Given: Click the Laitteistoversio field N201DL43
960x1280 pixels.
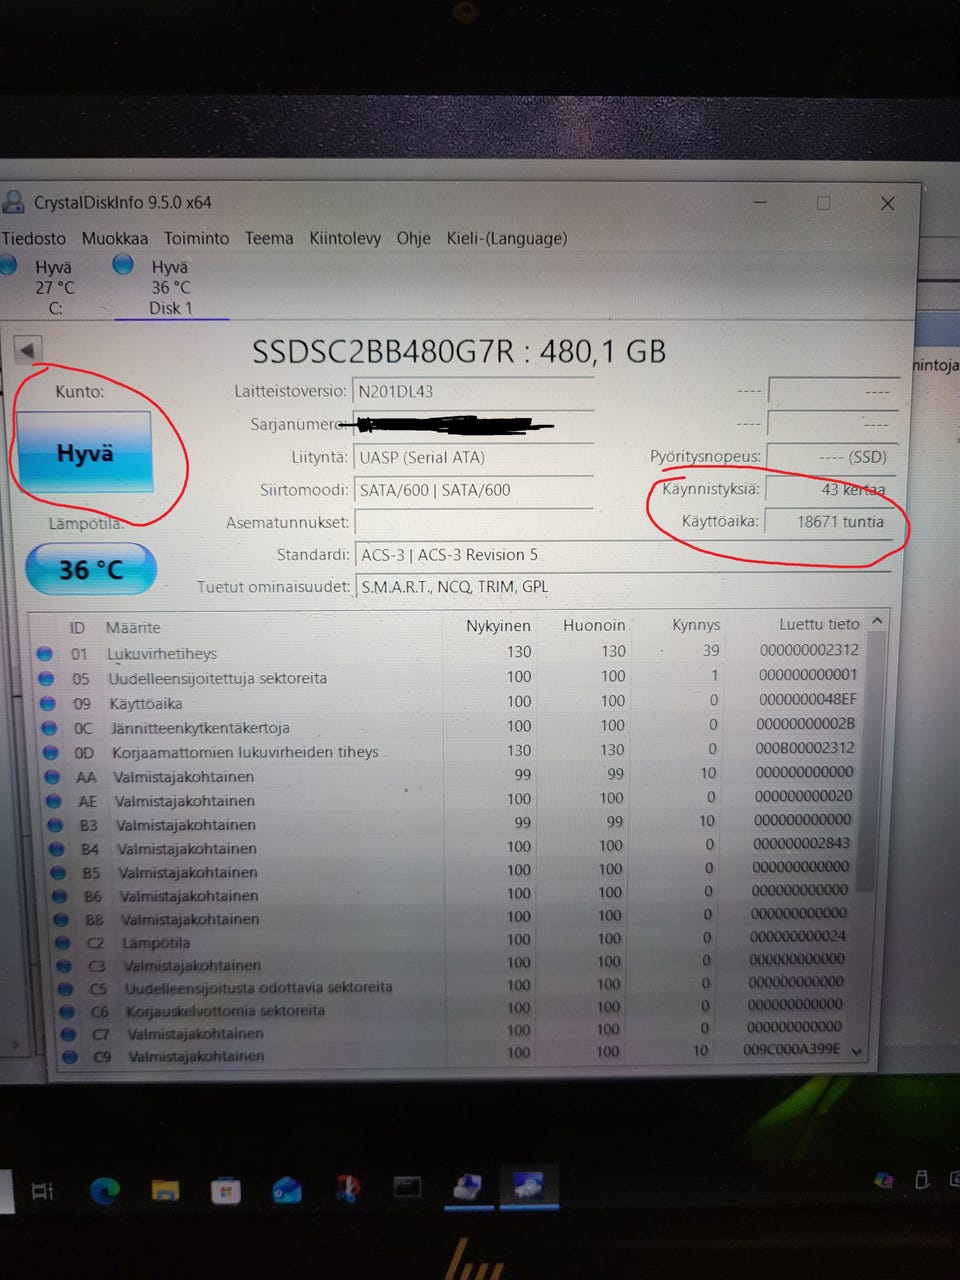Looking at the screenshot, I should (473, 391).
